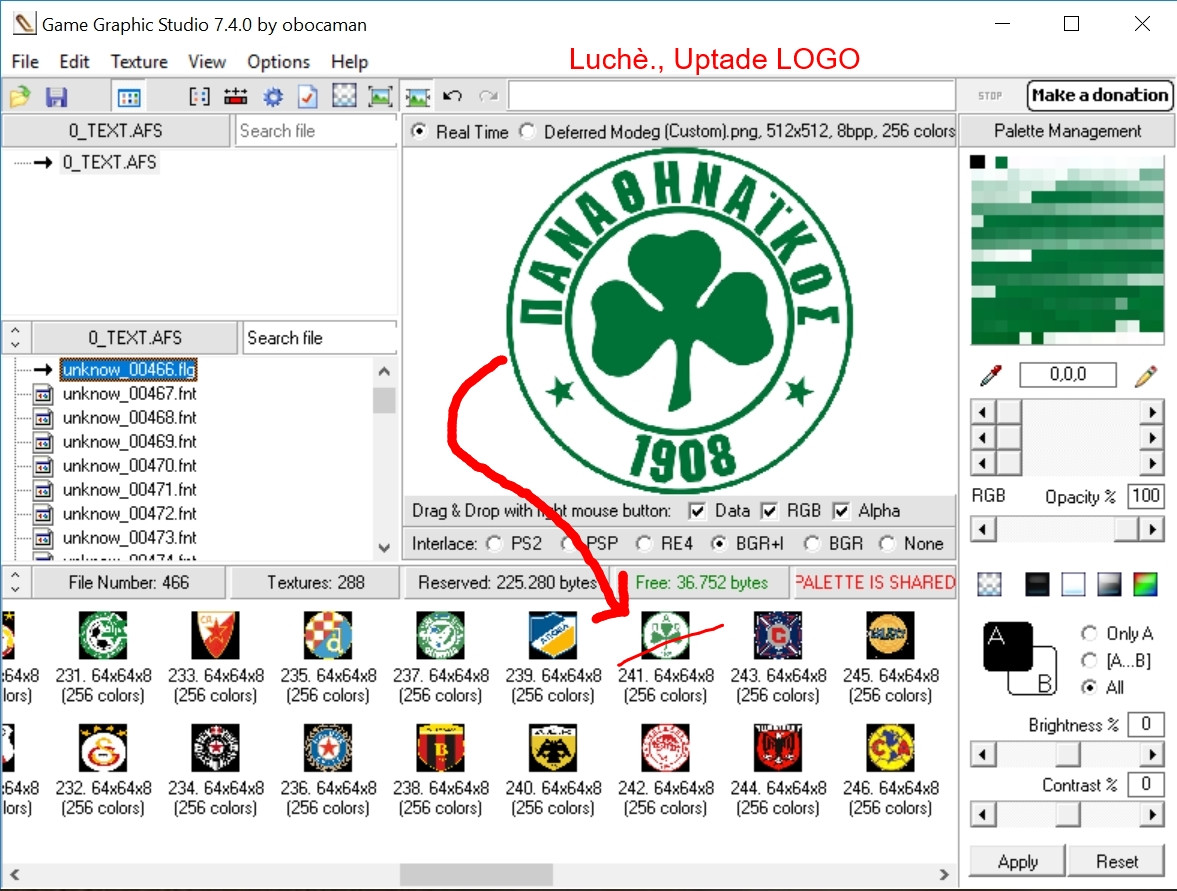Pick color with the eyedropper icon
Viewport: 1177px width, 891px height.
pos(991,375)
